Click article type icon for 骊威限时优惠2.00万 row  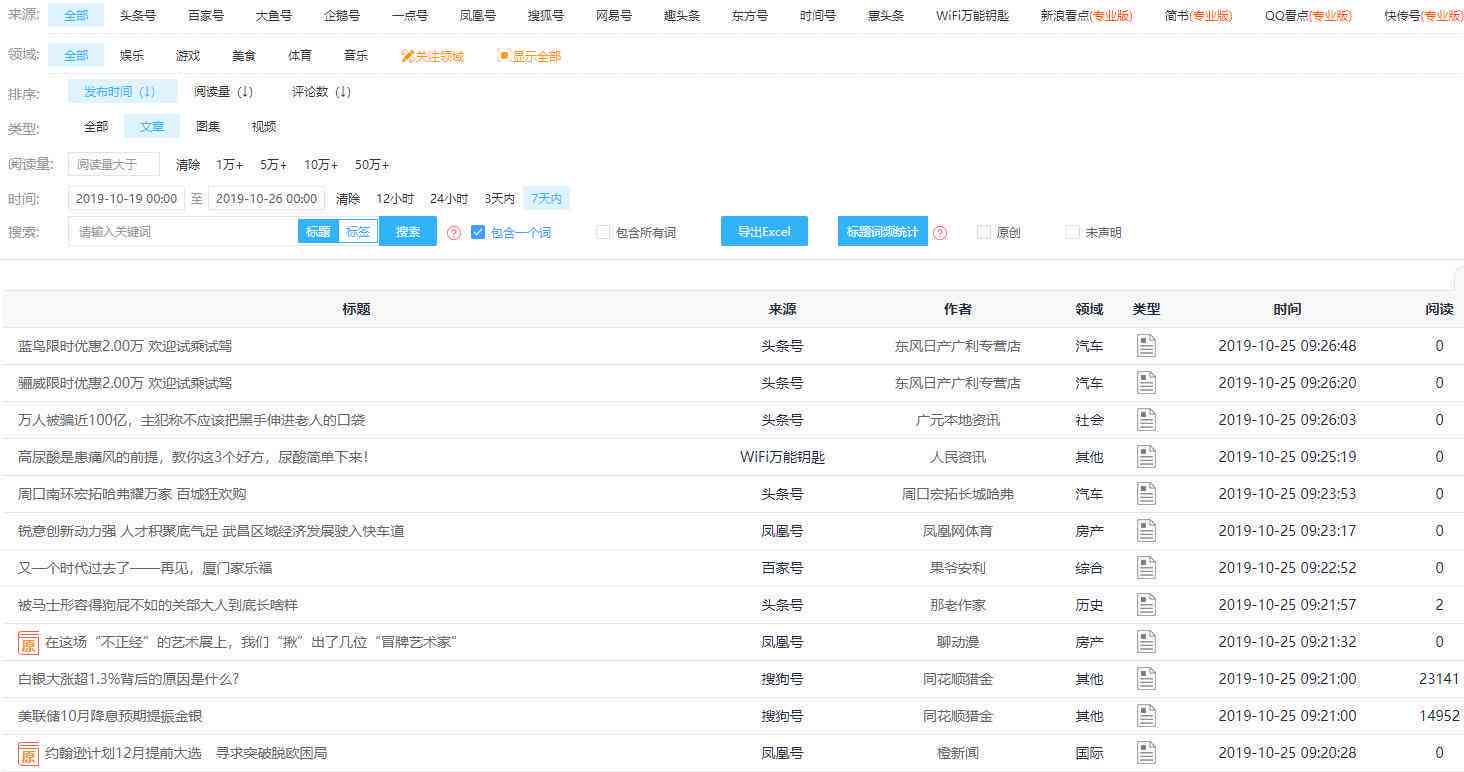[x=1146, y=383]
